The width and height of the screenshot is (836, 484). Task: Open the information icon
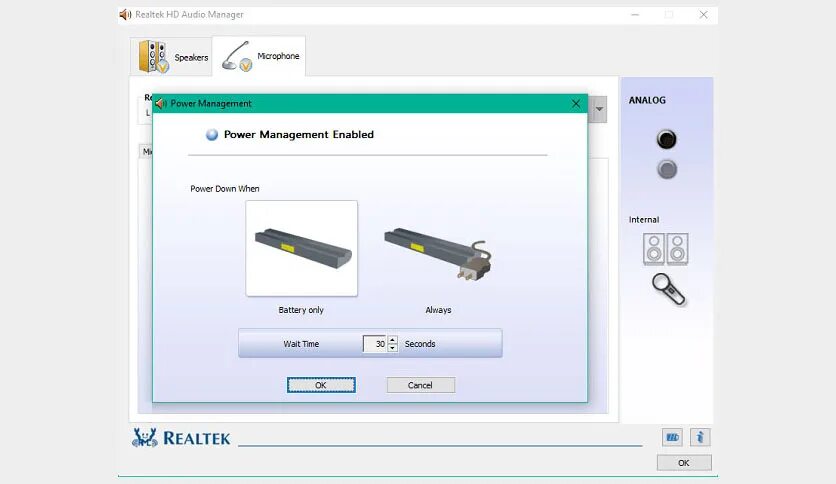coord(700,438)
